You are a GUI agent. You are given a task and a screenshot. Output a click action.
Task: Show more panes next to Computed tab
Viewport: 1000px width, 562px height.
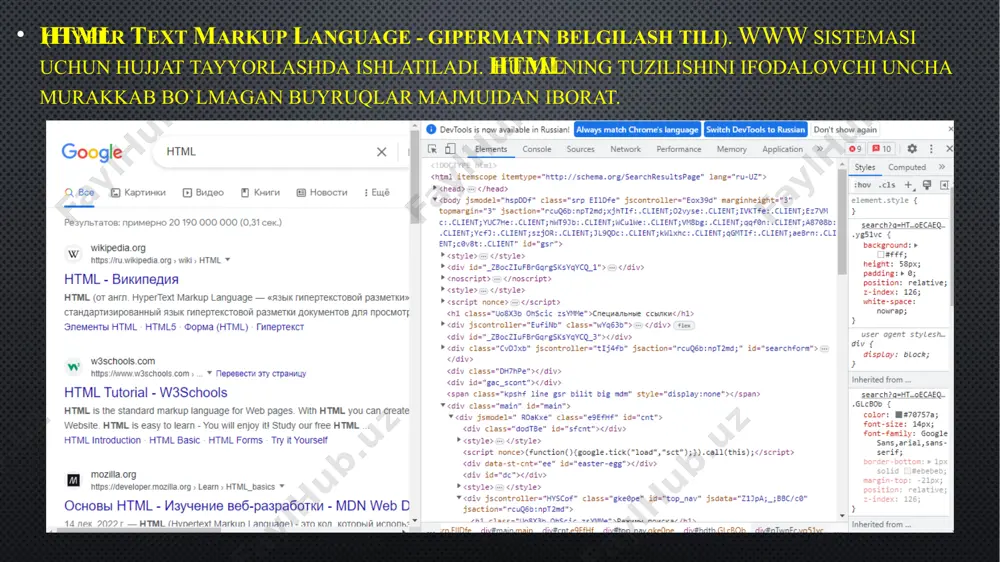[x=942, y=167]
